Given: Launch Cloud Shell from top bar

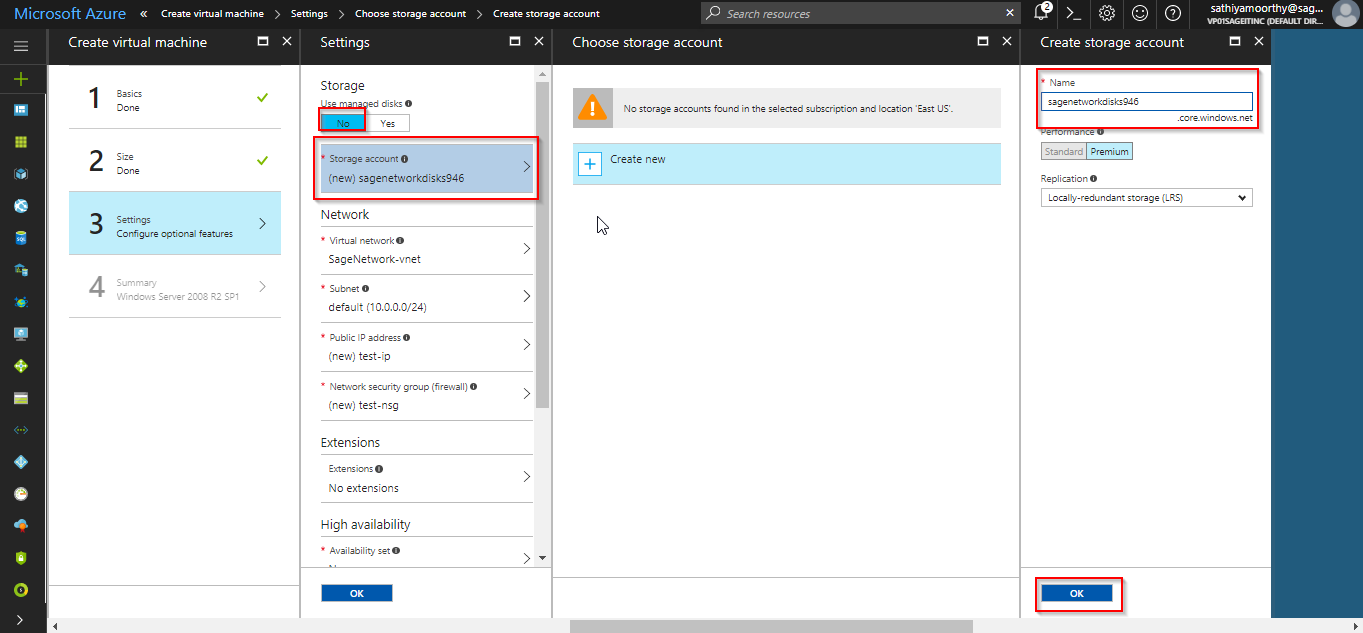Looking at the screenshot, I should (1073, 13).
